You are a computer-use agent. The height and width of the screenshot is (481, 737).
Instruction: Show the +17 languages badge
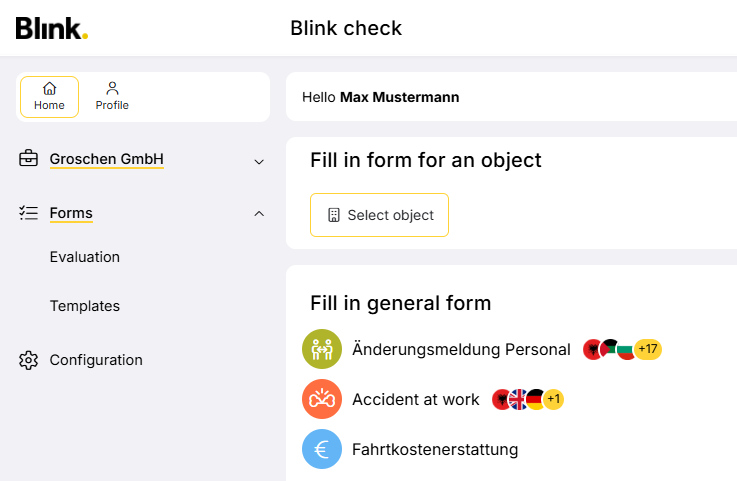648,349
